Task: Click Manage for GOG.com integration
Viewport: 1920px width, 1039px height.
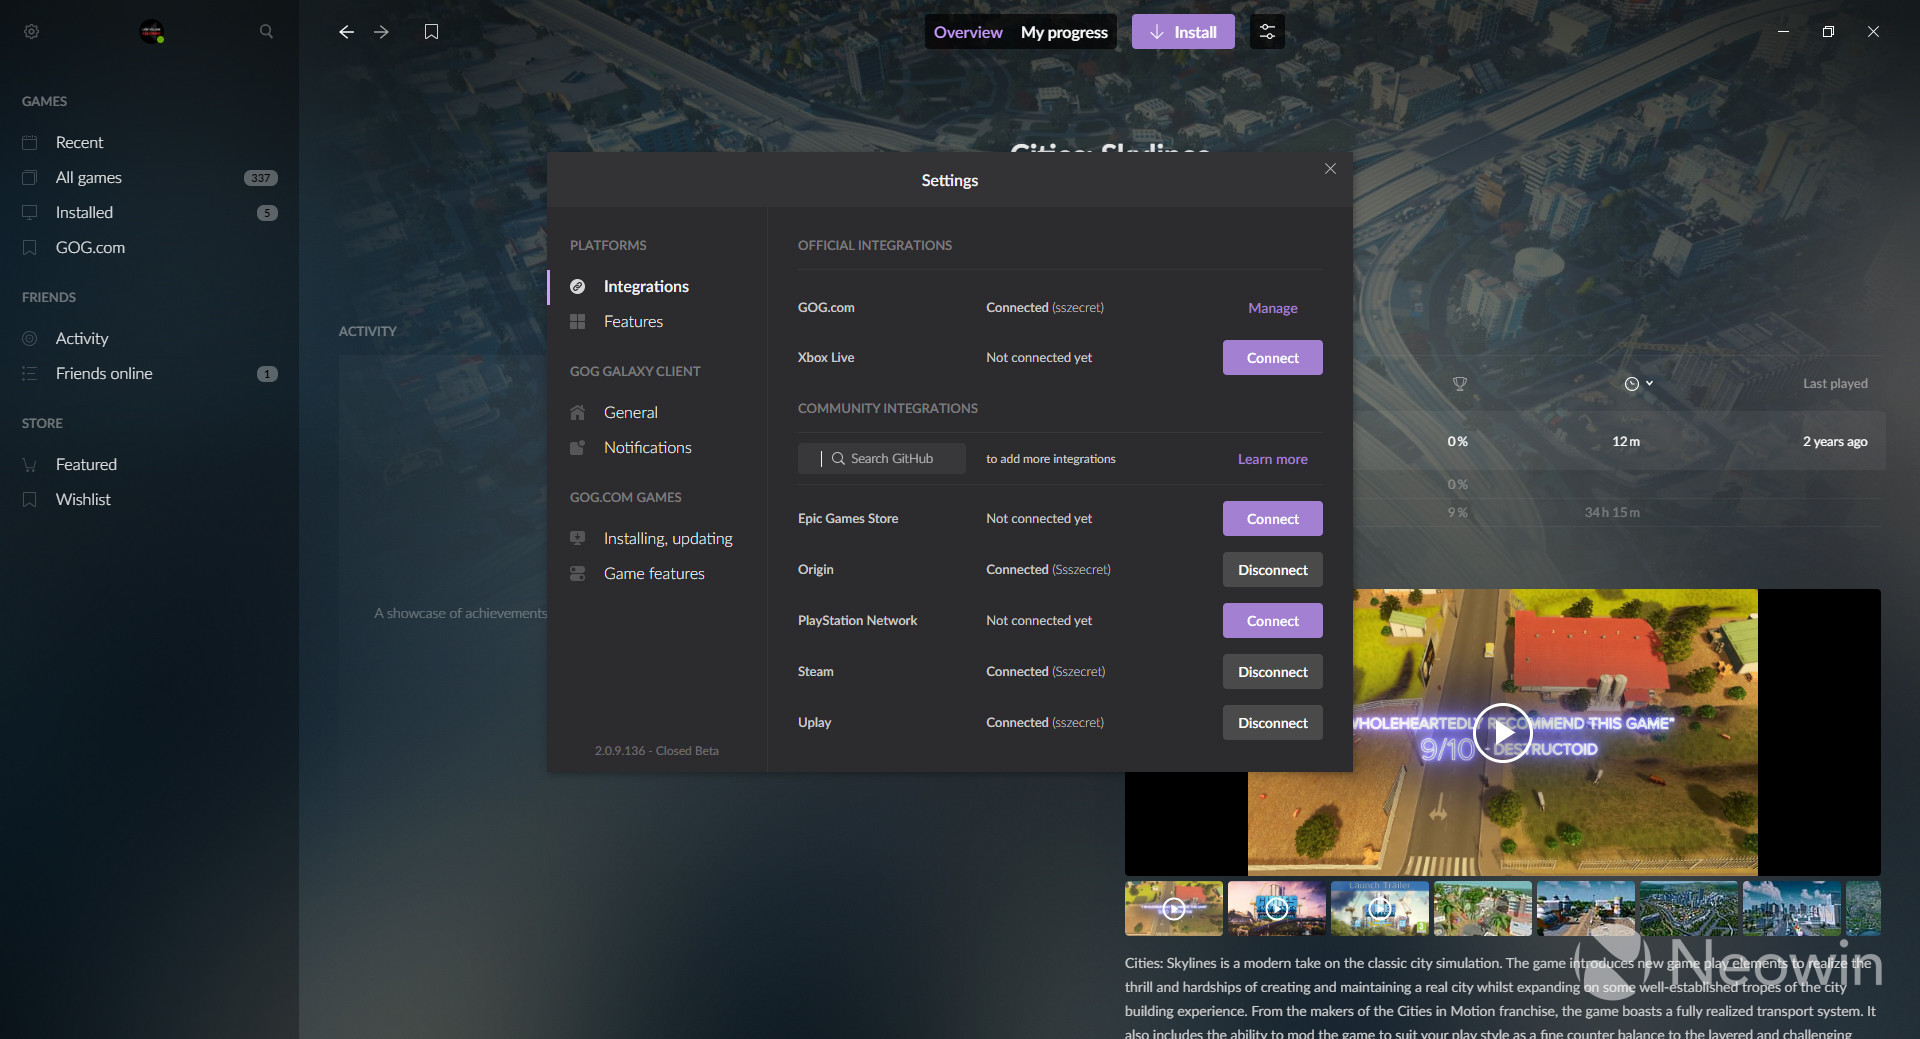Action: 1272,308
